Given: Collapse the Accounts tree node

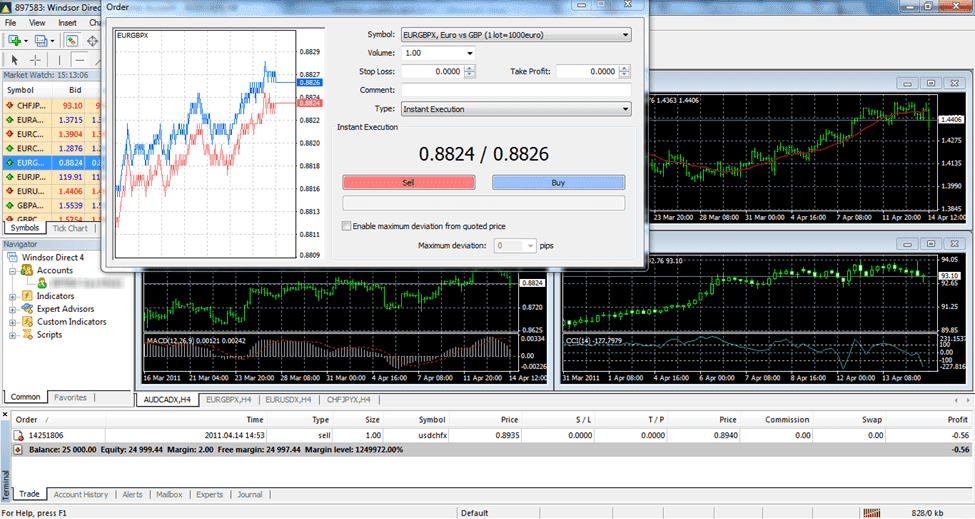Looking at the screenshot, I should click(x=13, y=271).
